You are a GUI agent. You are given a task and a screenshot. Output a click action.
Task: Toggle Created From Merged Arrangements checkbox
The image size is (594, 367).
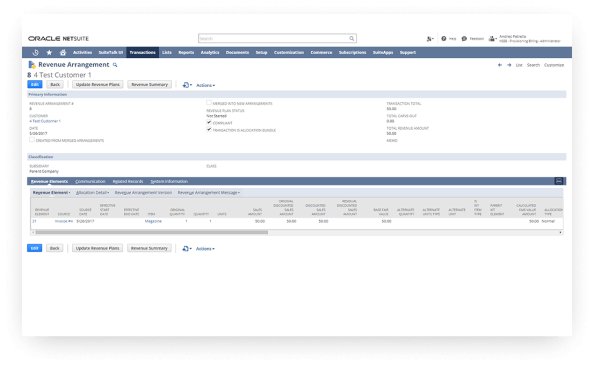[x=32, y=140]
